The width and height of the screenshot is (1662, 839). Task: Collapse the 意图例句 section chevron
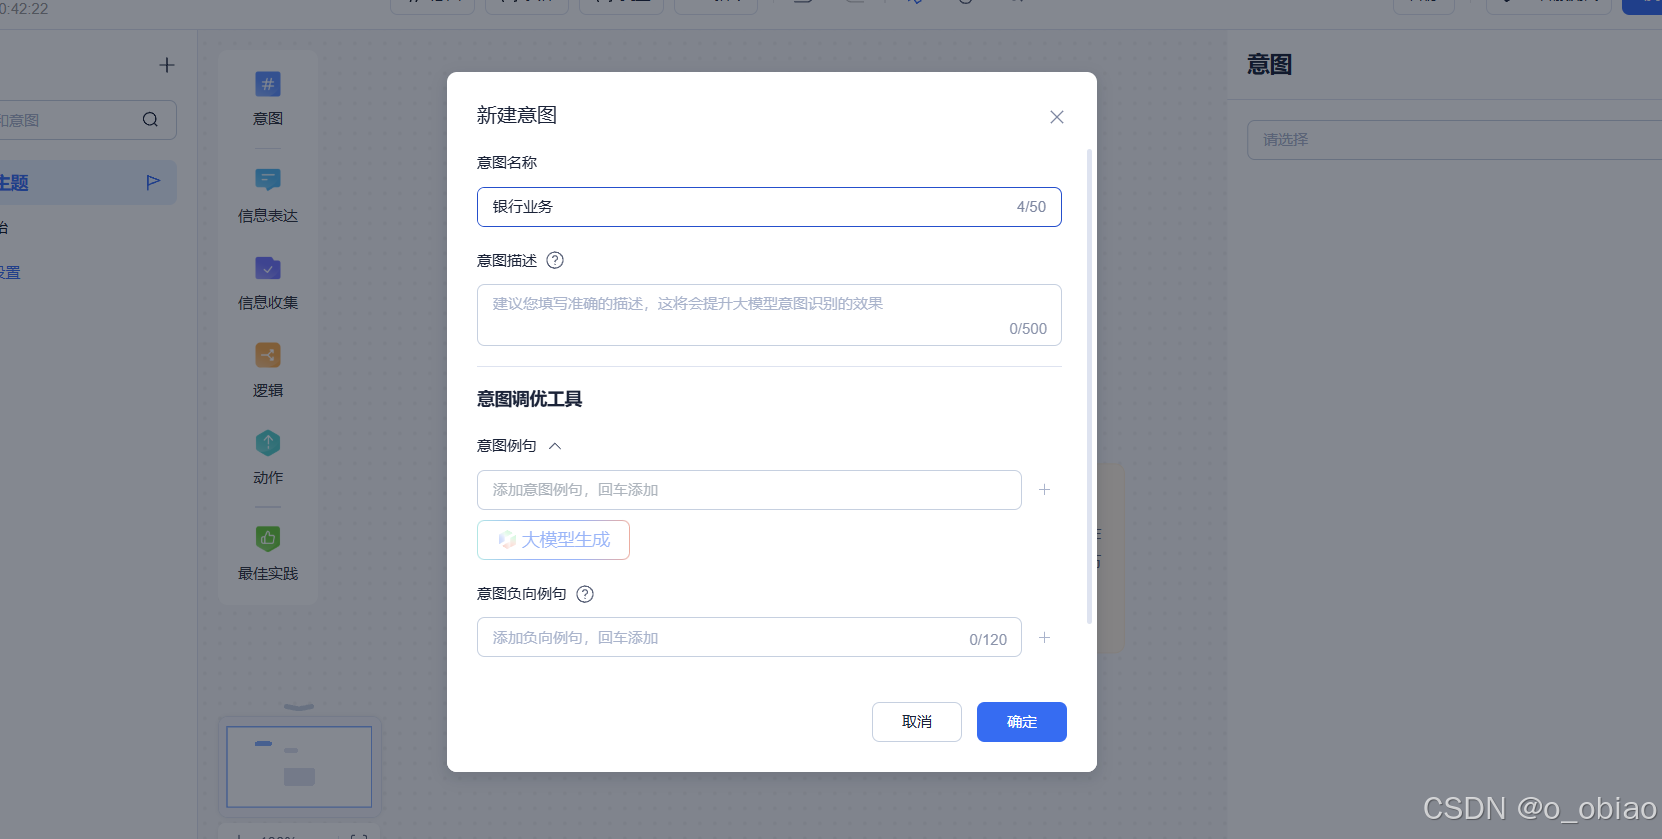555,446
